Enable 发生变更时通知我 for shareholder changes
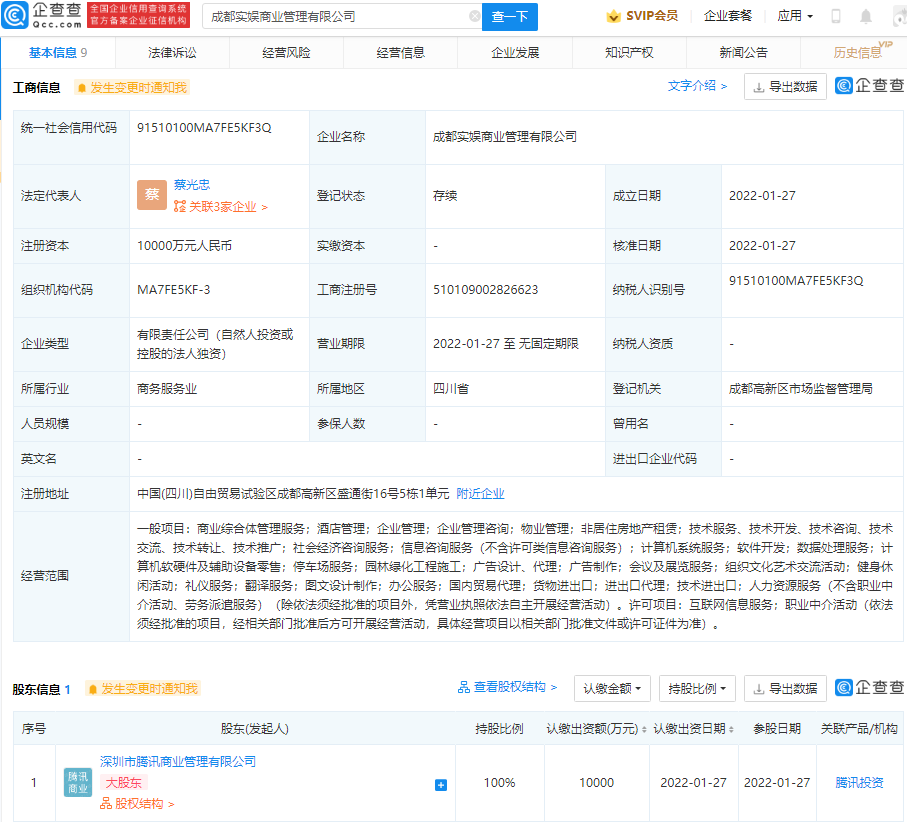This screenshot has height=822, width=907. point(143,688)
